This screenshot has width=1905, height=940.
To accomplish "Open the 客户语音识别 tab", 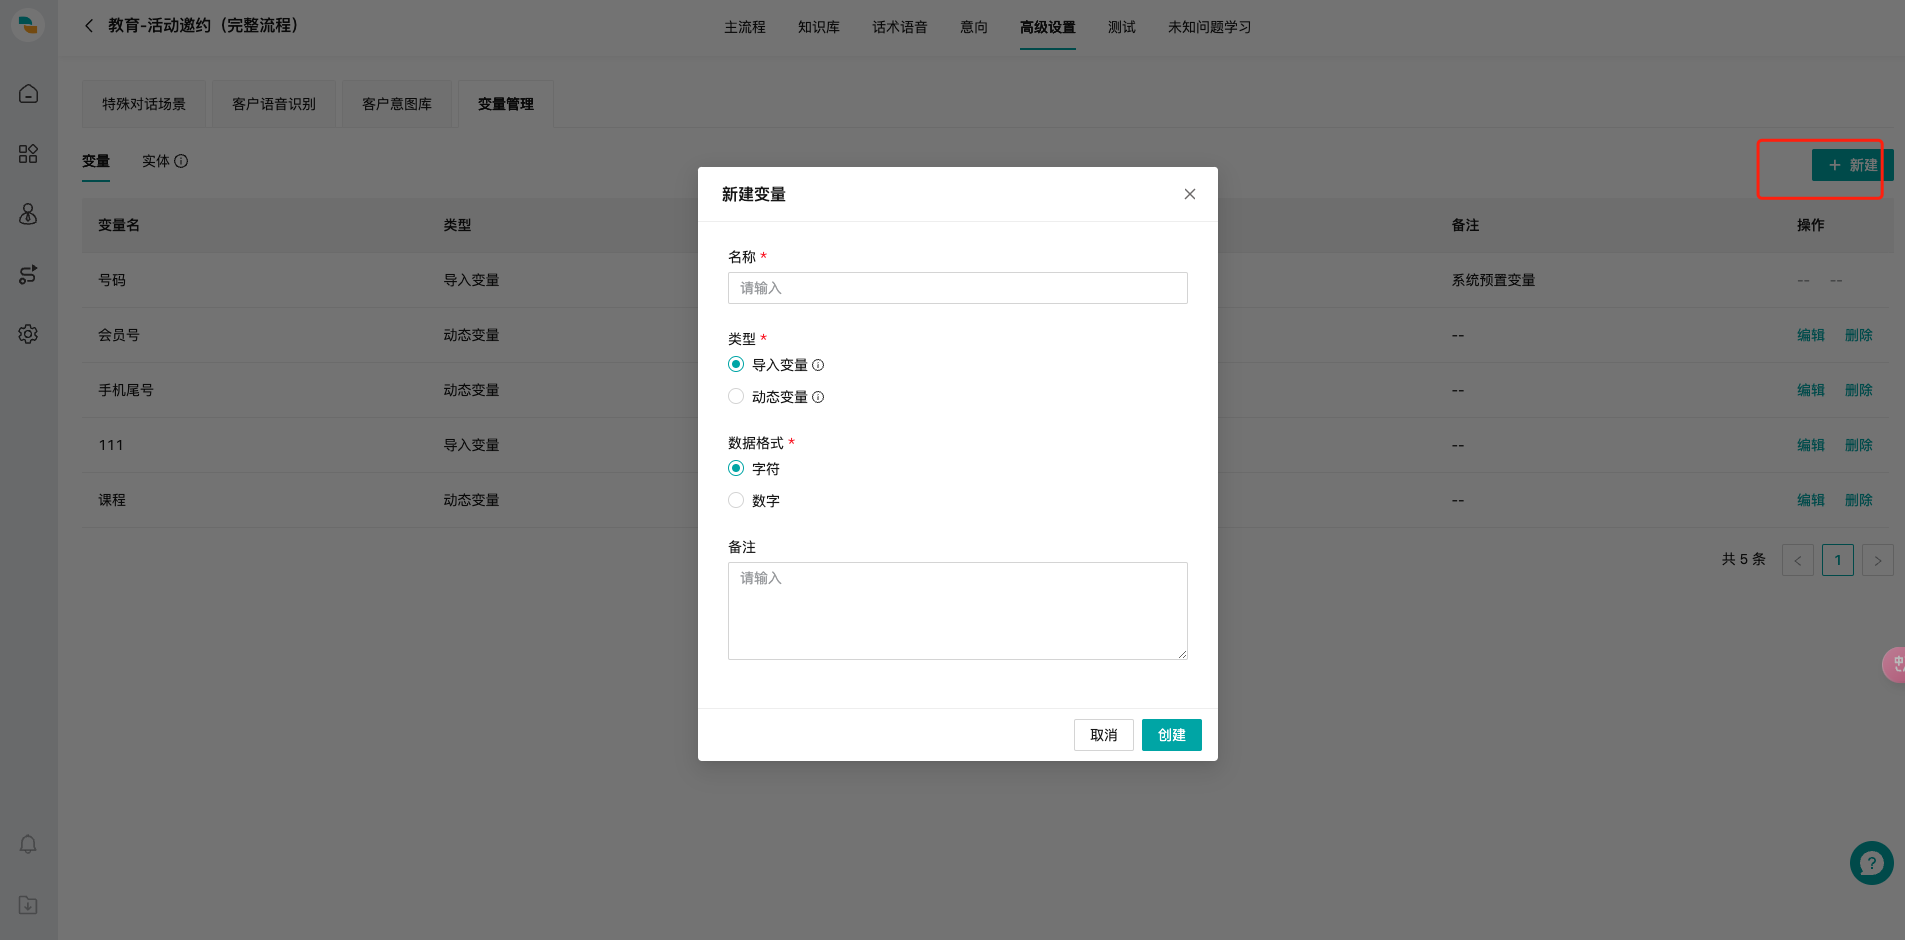I will click(x=274, y=104).
